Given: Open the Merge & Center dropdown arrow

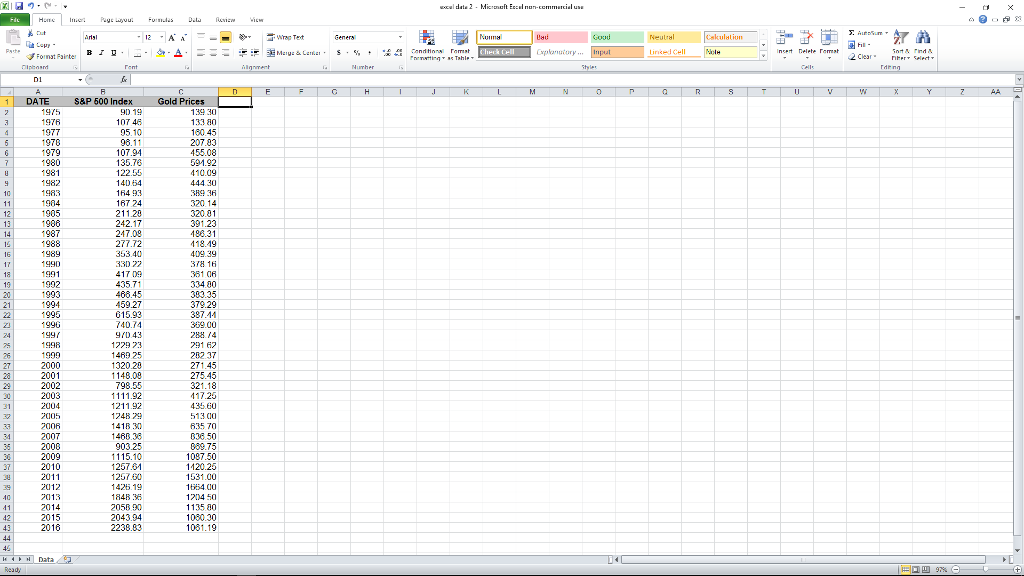Looking at the screenshot, I should (325, 53).
